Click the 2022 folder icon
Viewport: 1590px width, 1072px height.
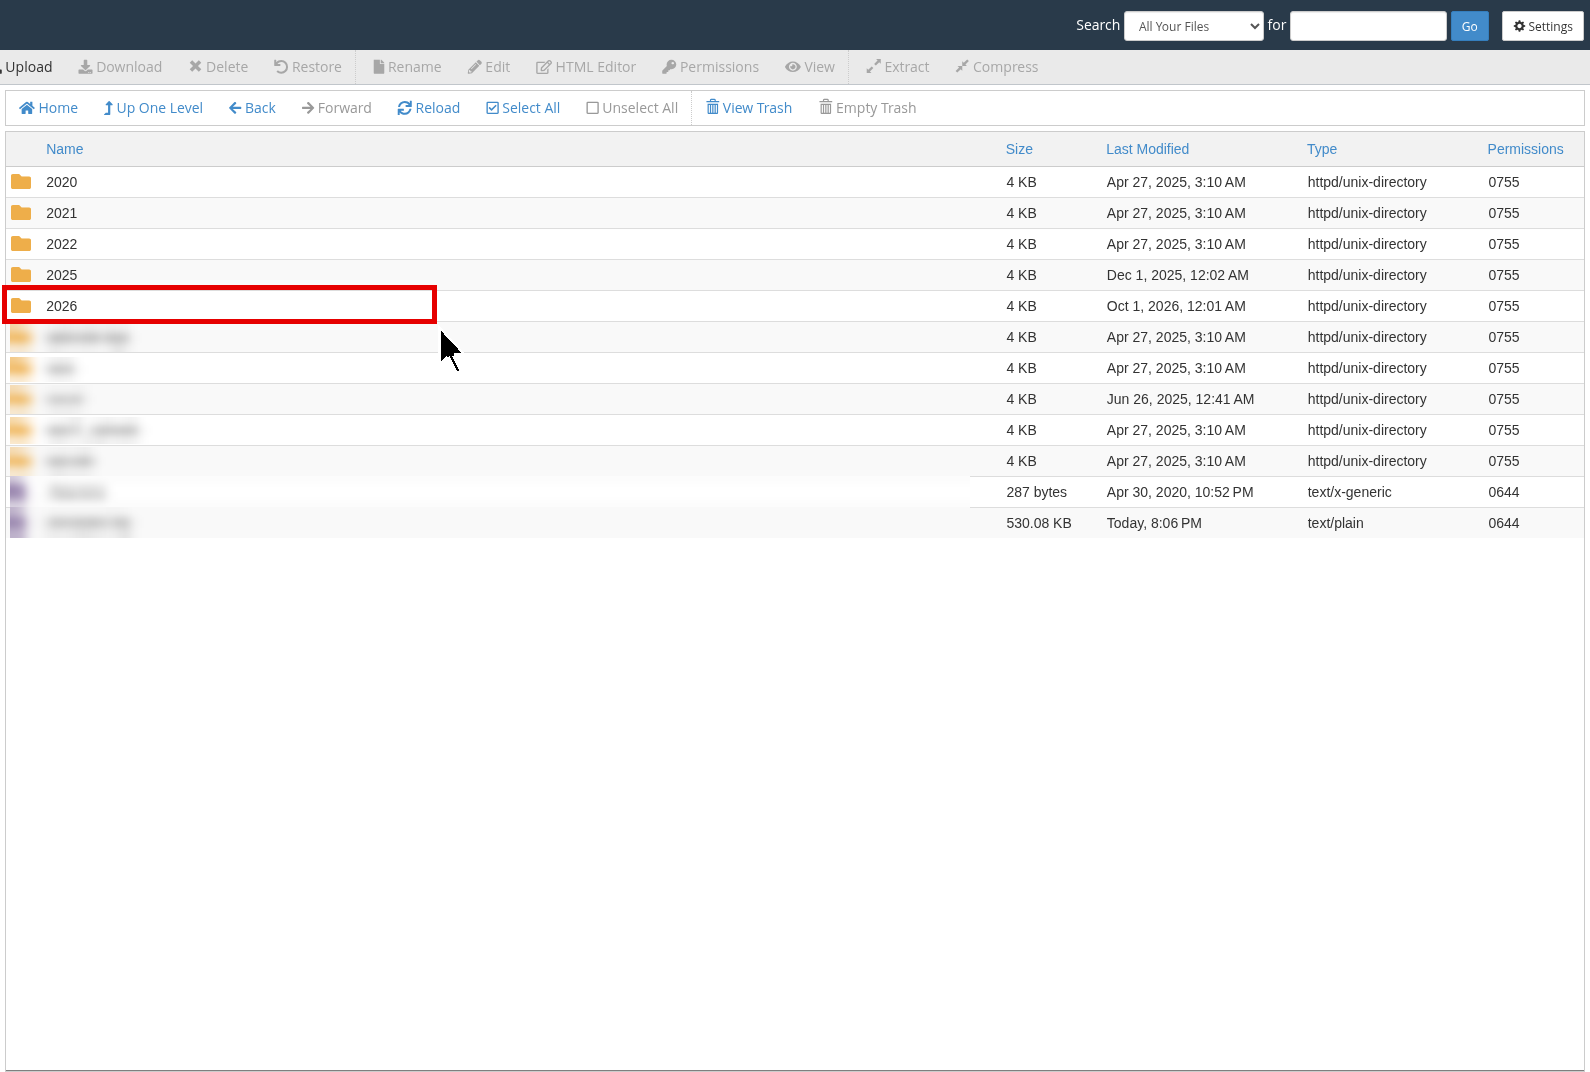21,244
